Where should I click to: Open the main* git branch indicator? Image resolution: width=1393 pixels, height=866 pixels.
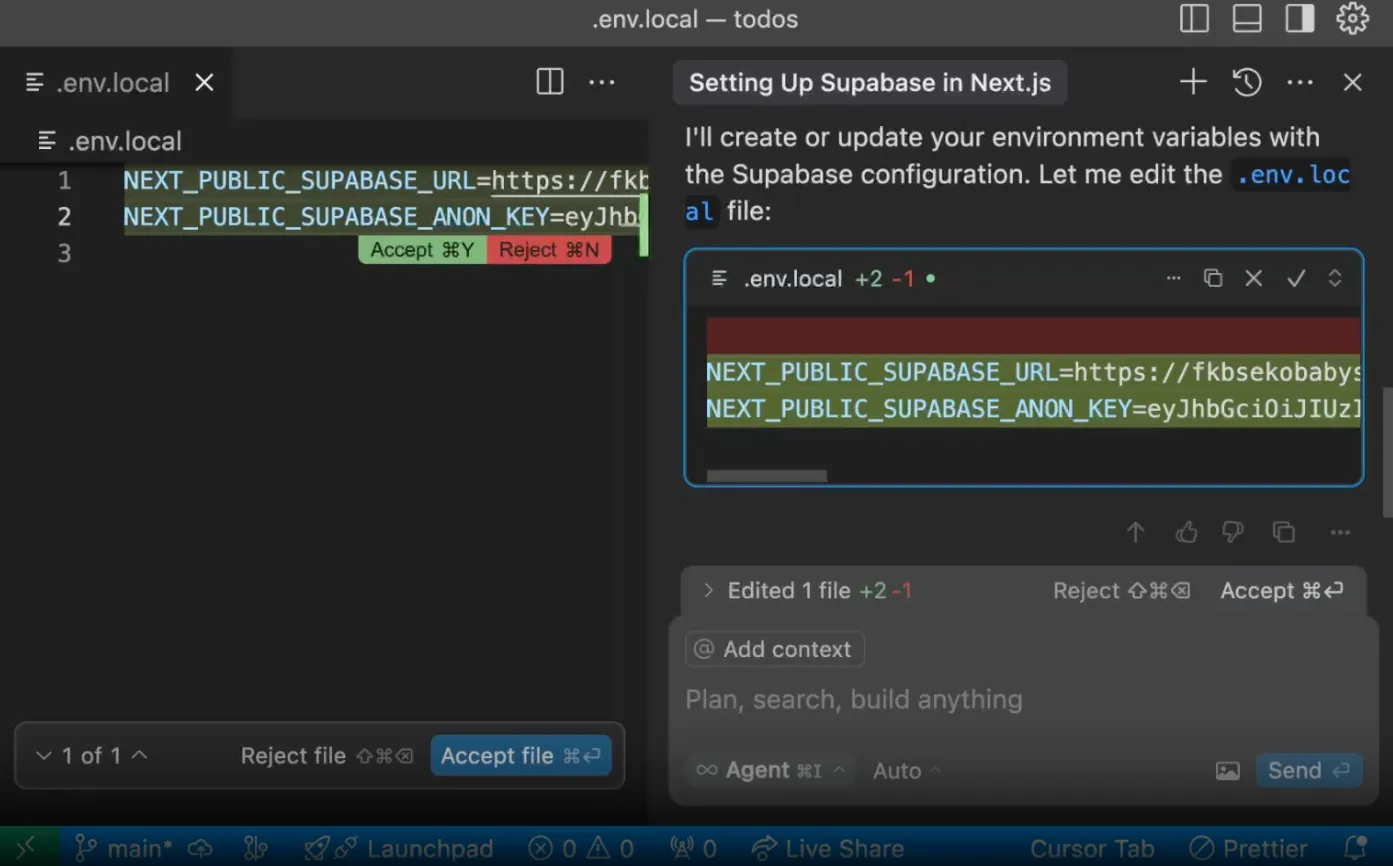click(x=125, y=849)
